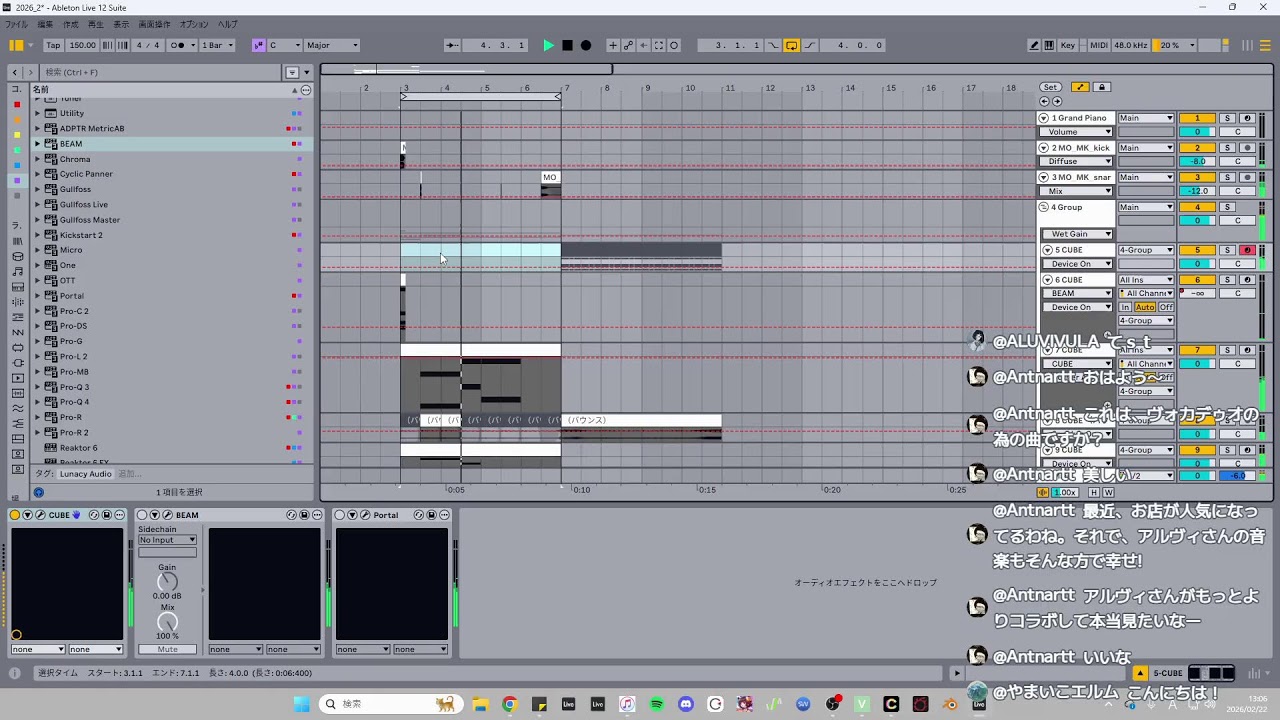The image size is (1280, 720).
Task: Click the Portal device hot-swap icon
Action: point(418,515)
